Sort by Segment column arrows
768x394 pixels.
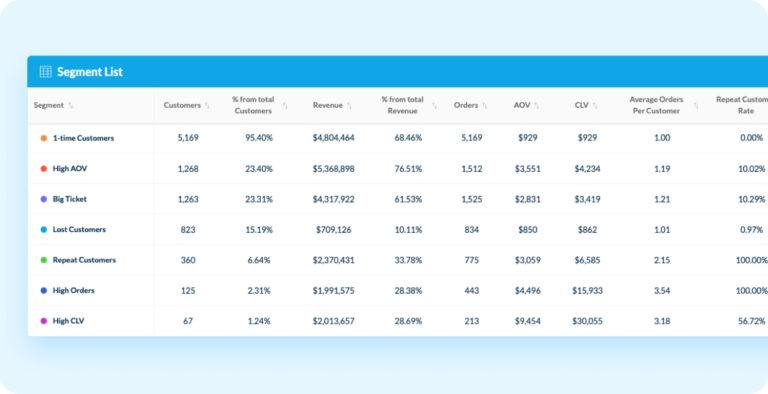71,105
